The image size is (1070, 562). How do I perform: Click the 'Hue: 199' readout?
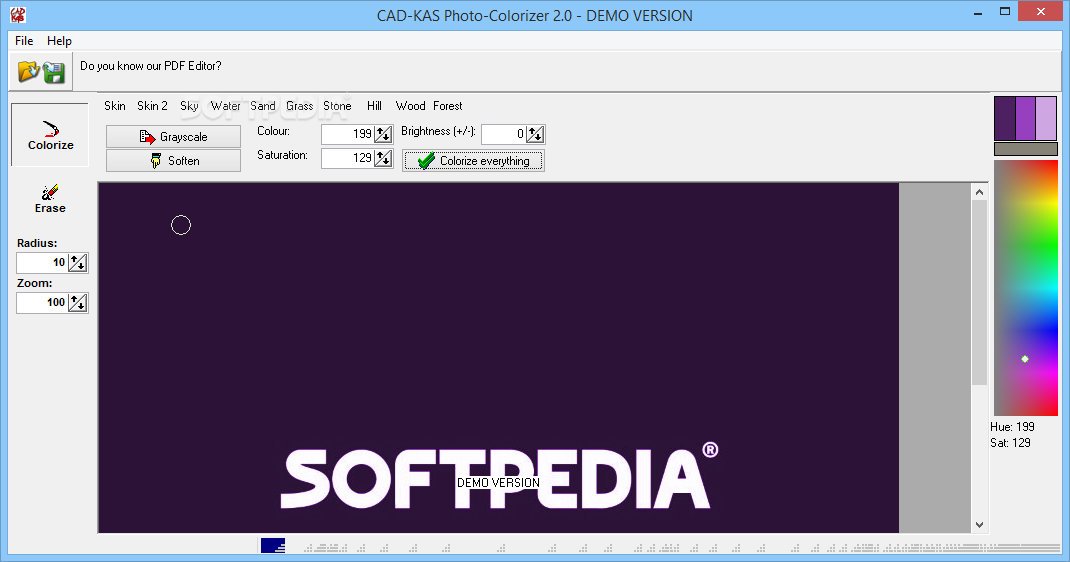pos(1012,427)
